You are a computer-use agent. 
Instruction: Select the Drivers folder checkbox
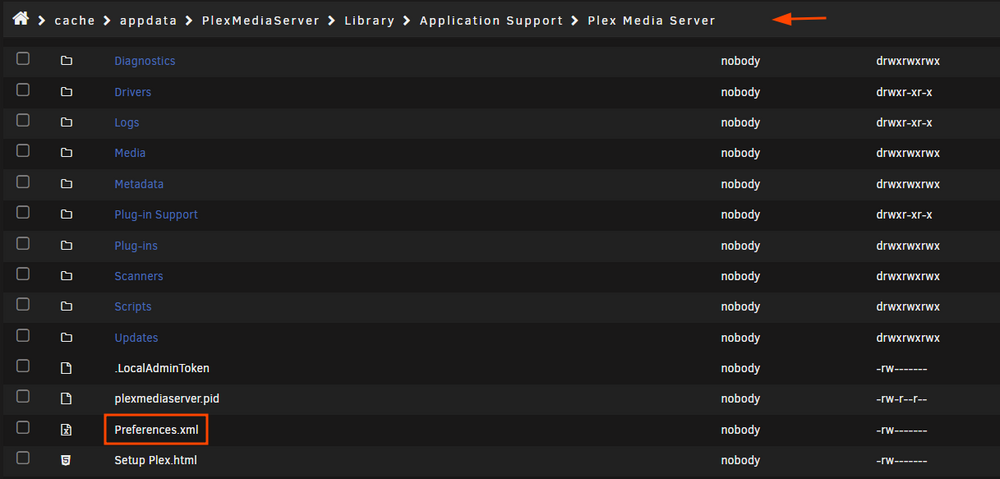click(23, 89)
